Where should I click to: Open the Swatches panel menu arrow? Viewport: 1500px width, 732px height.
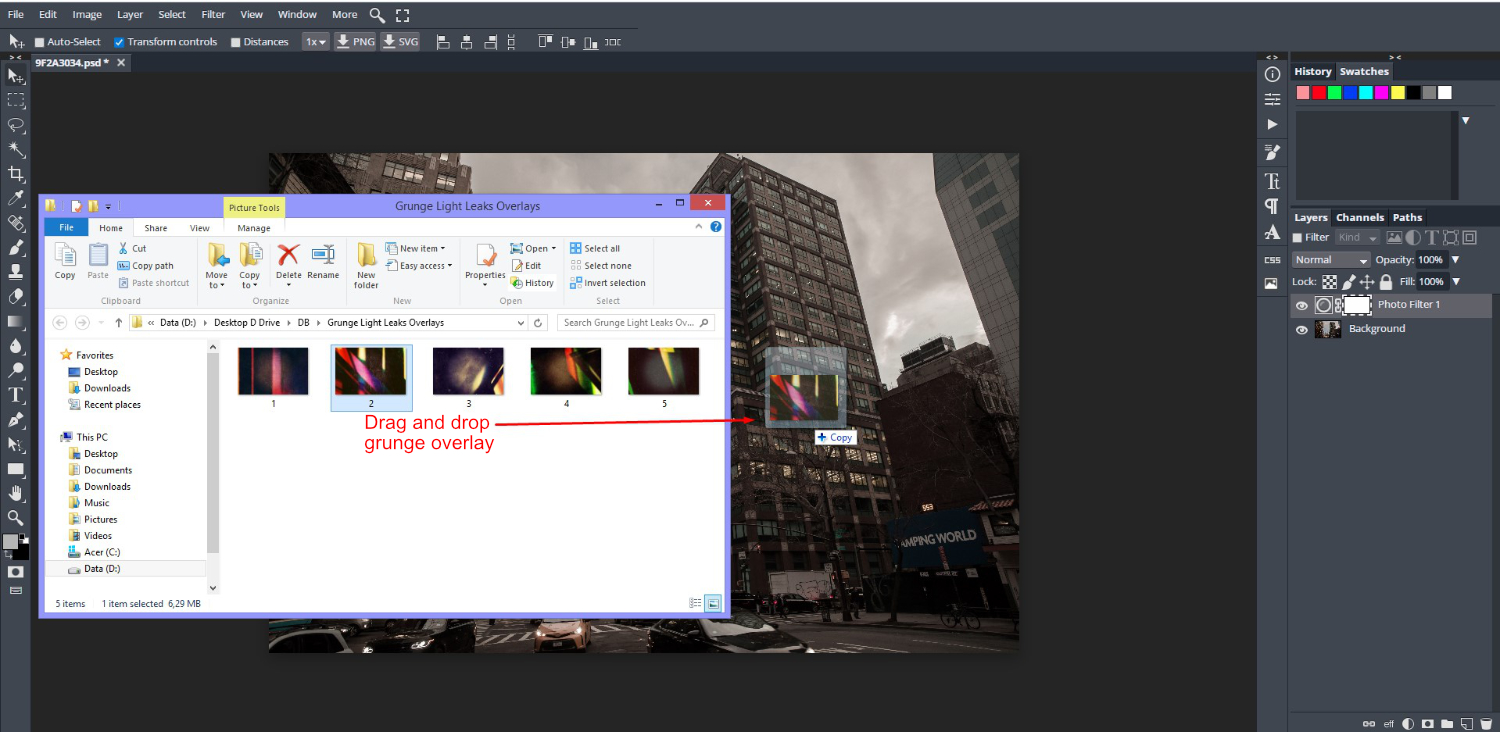1465,120
